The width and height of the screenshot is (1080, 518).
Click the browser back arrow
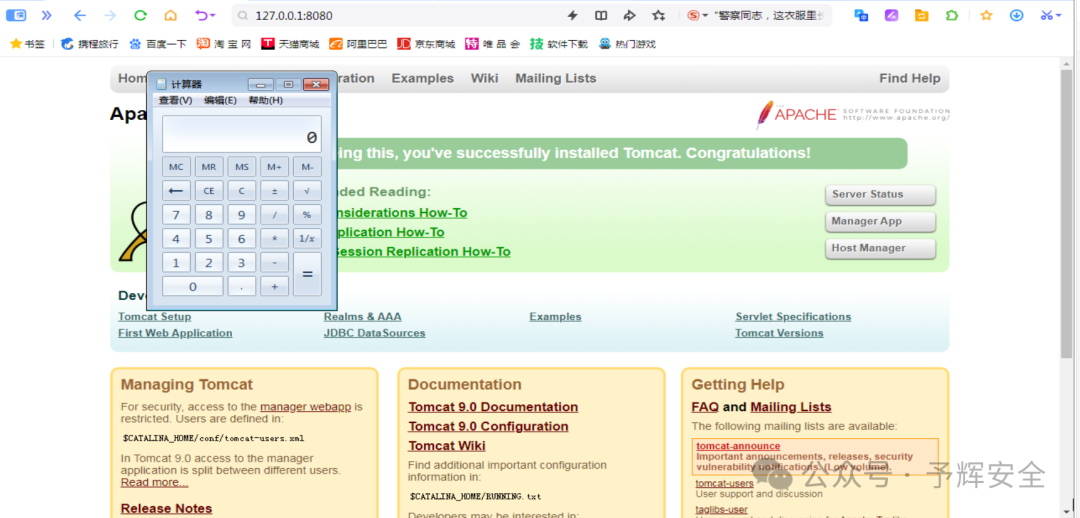(80, 15)
